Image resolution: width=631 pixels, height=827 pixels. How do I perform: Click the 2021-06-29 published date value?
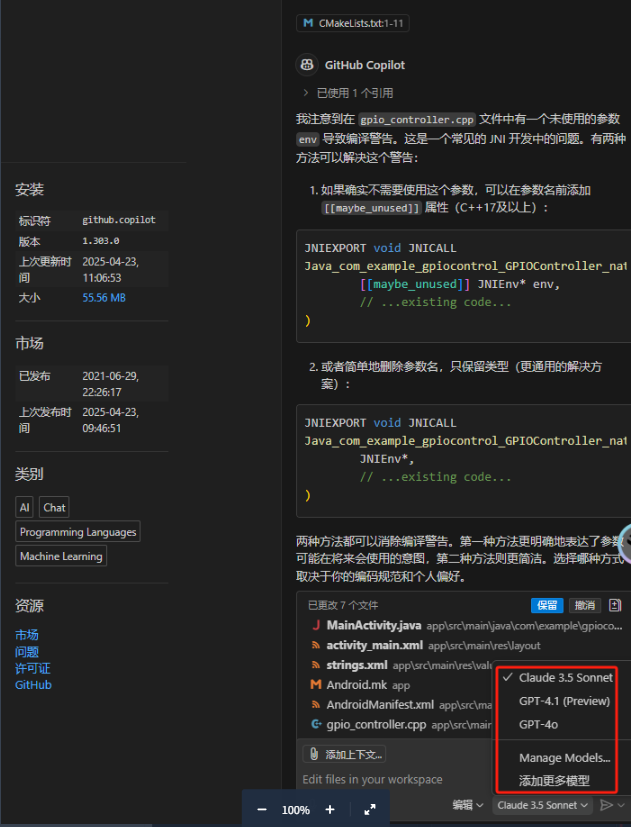click(110, 384)
